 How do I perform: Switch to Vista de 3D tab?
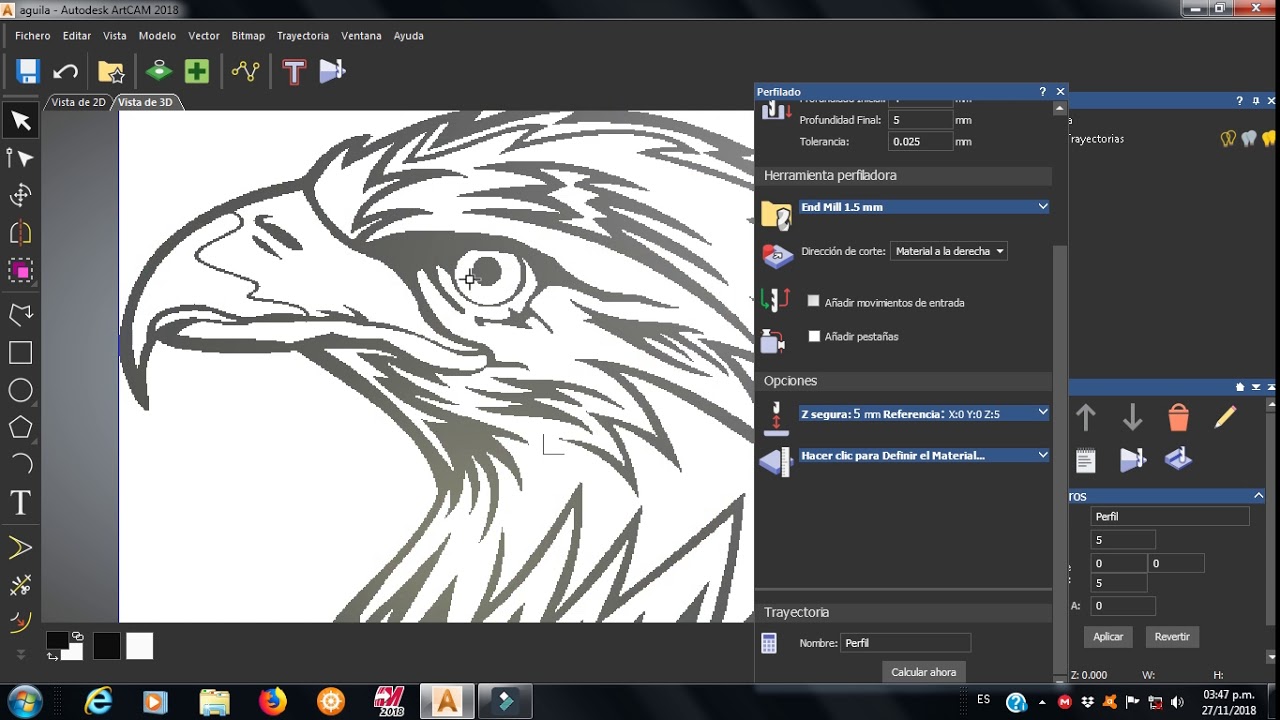(x=146, y=102)
